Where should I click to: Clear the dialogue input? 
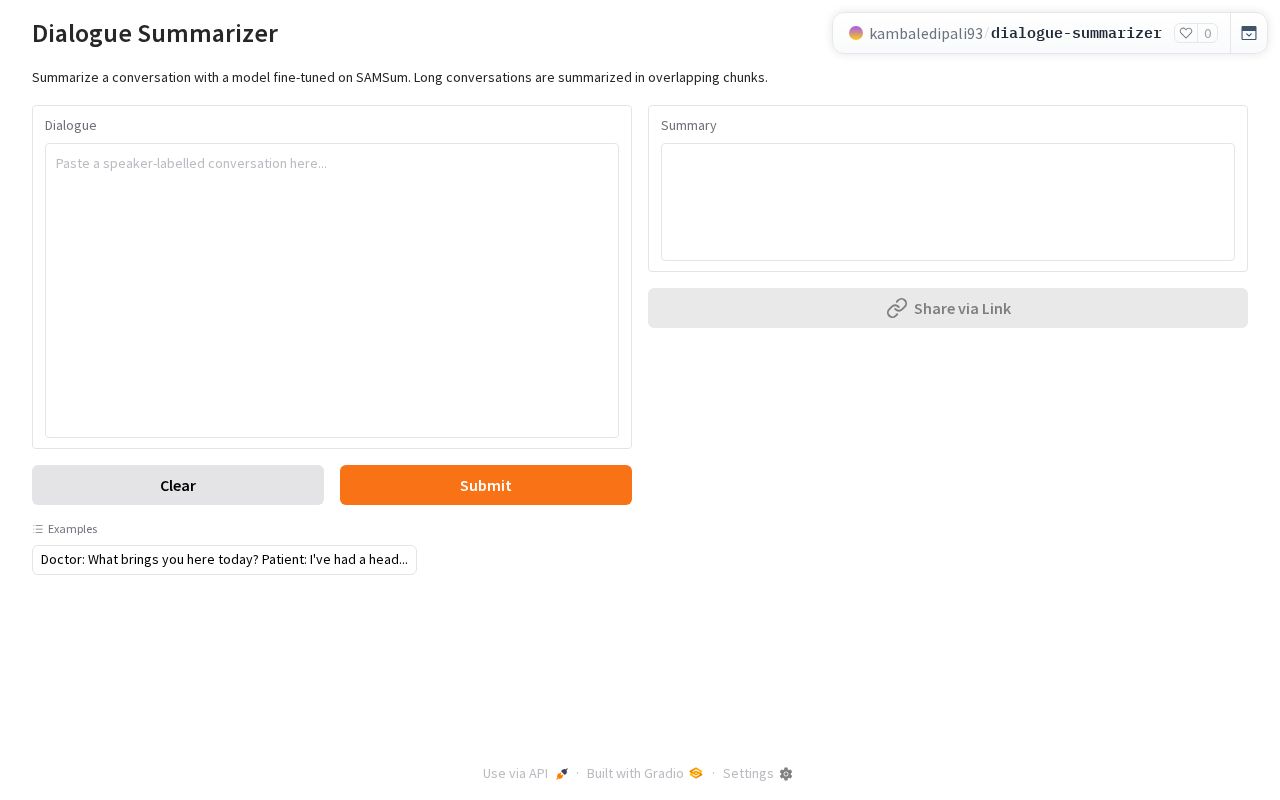(178, 485)
